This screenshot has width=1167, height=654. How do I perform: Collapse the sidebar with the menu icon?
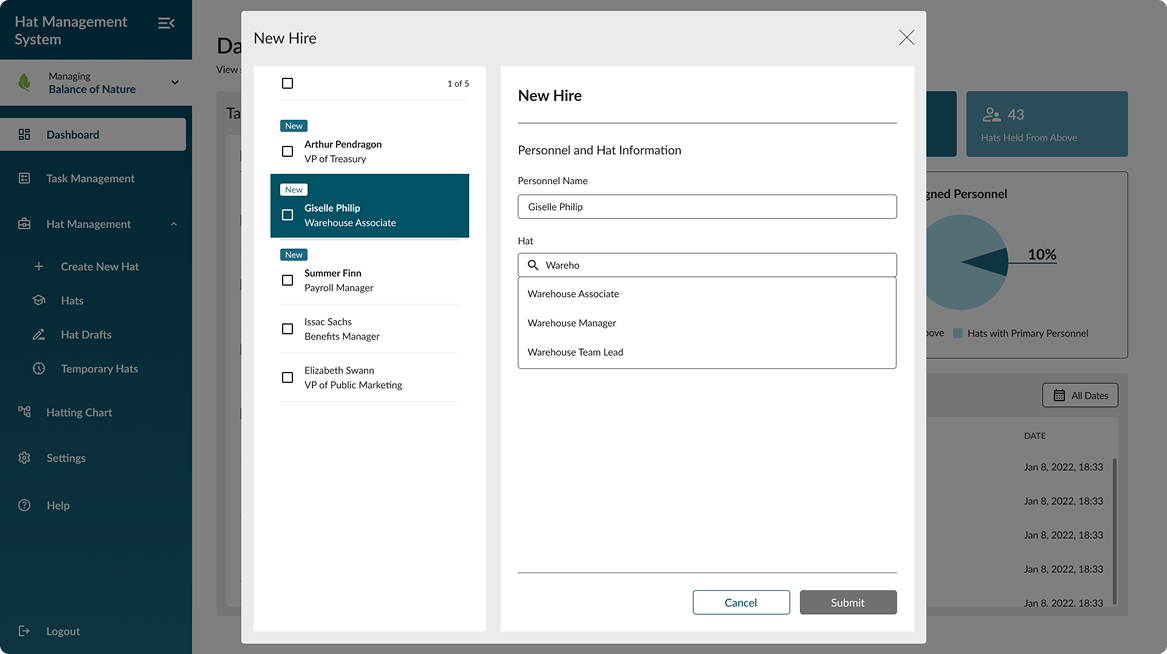(166, 23)
